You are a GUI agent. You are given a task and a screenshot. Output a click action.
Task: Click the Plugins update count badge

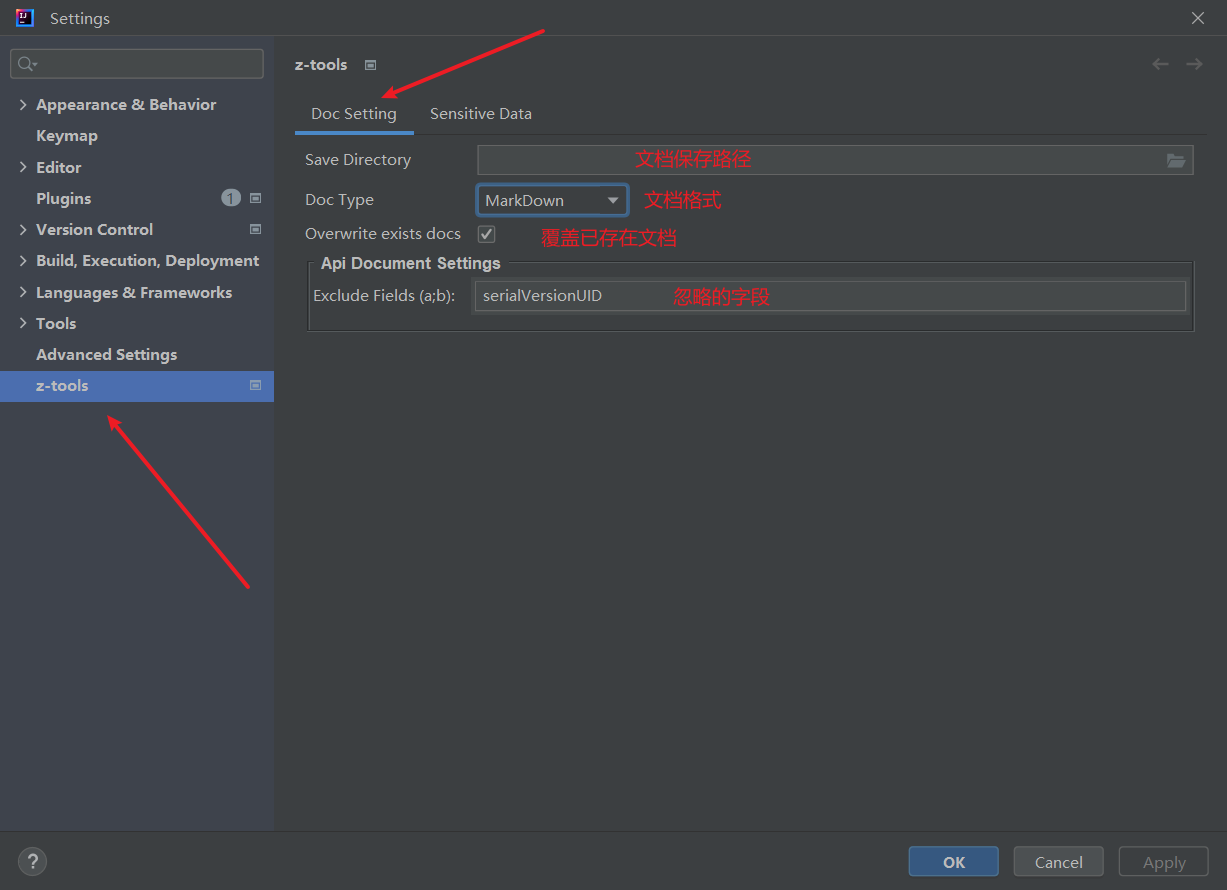click(x=231, y=198)
